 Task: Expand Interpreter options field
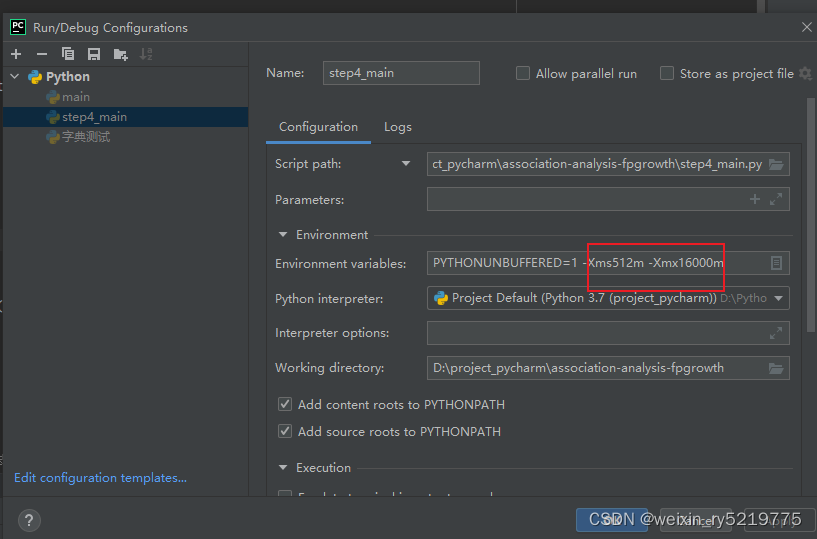(776, 333)
